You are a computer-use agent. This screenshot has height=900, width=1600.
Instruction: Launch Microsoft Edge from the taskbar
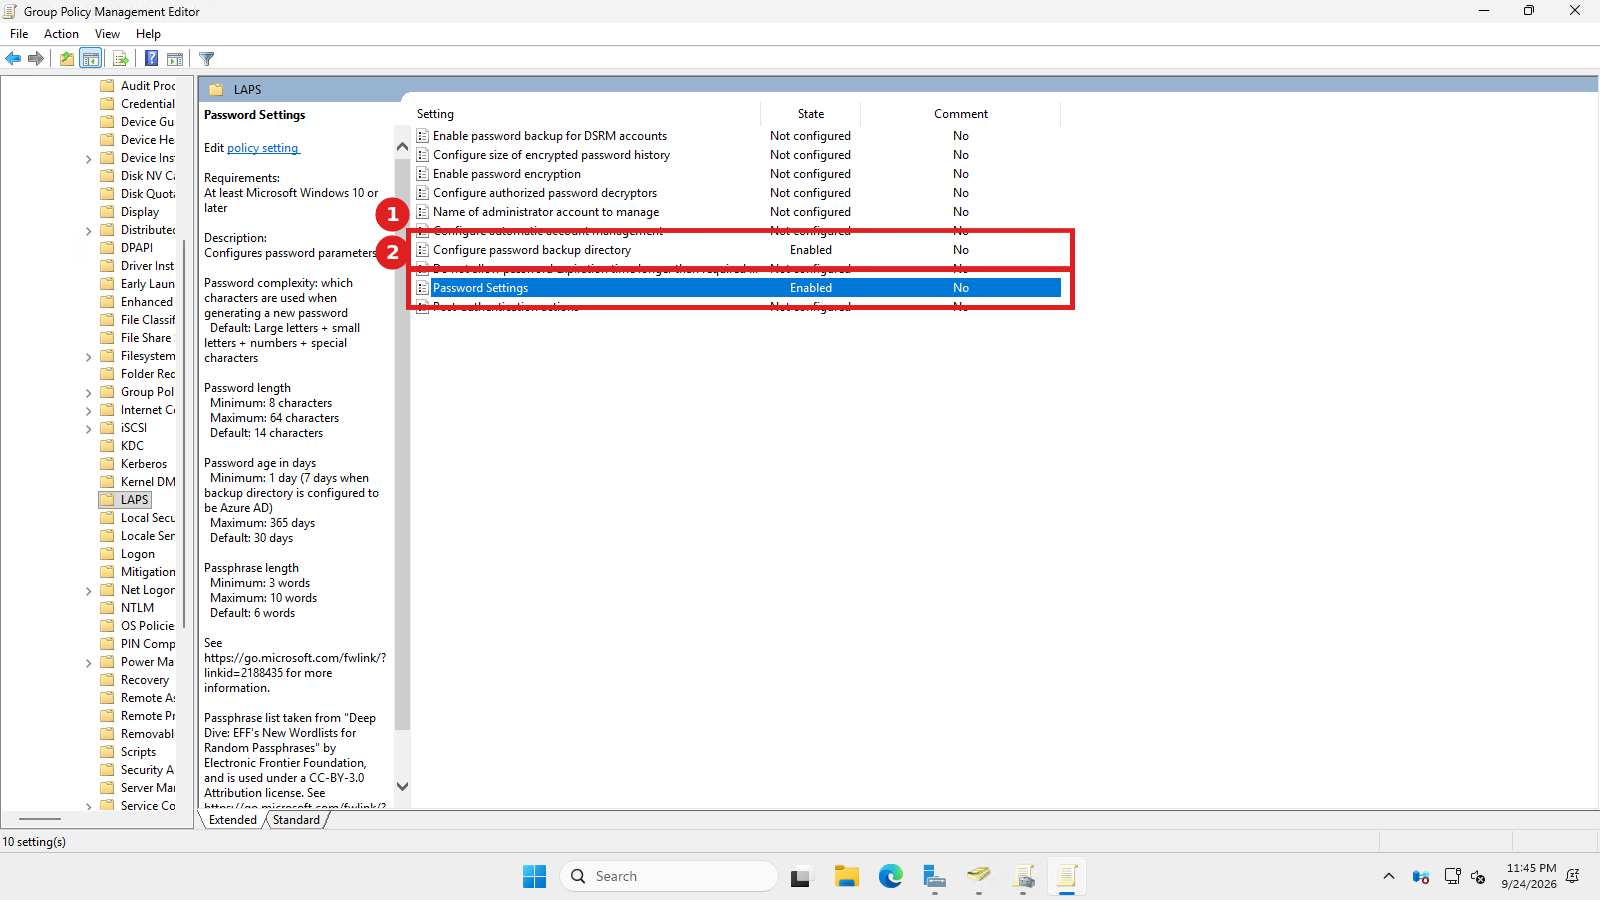pyautogui.click(x=890, y=877)
